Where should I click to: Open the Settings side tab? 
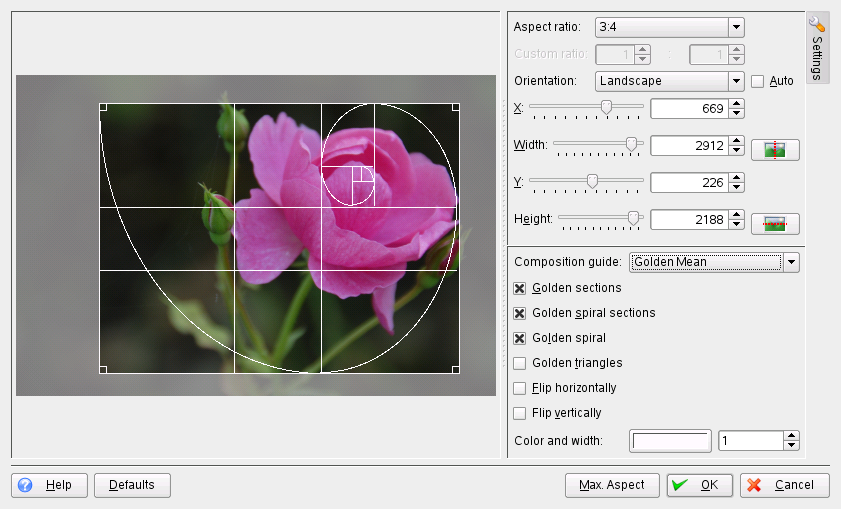817,48
